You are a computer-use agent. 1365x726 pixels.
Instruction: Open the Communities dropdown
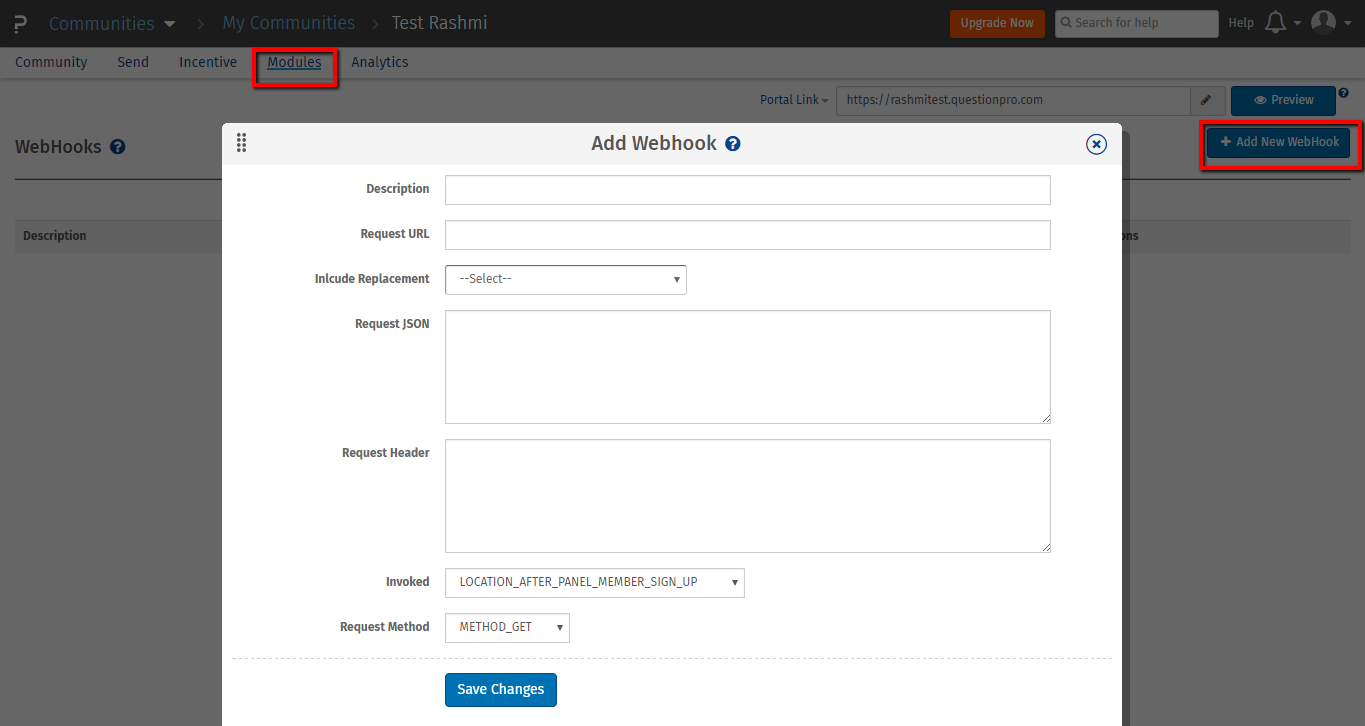pyautogui.click(x=112, y=23)
